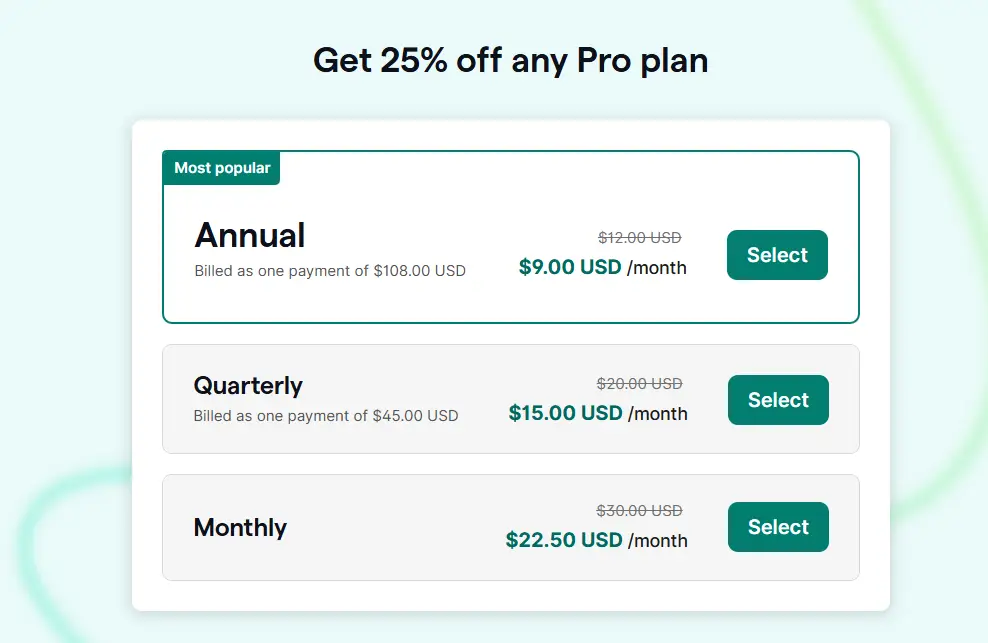Click the Annual plan title
The height and width of the screenshot is (643, 988).
pyautogui.click(x=250, y=235)
